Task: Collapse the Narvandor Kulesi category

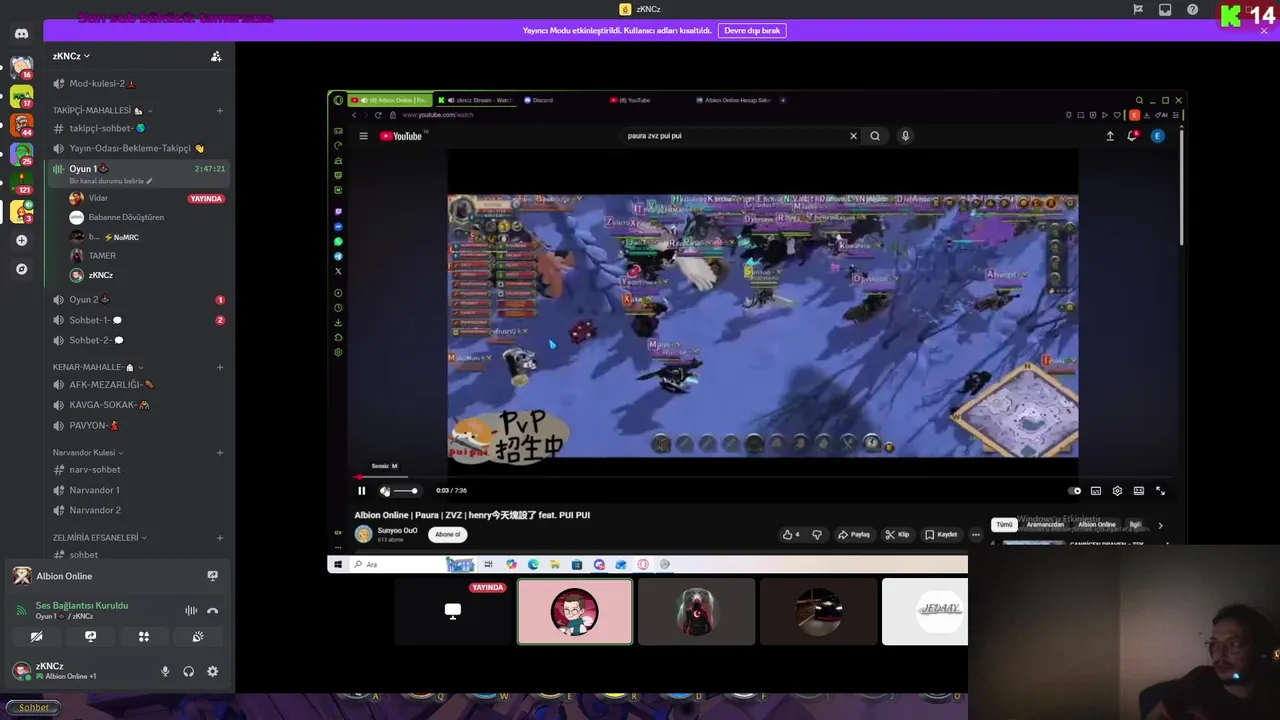Action: click(88, 453)
